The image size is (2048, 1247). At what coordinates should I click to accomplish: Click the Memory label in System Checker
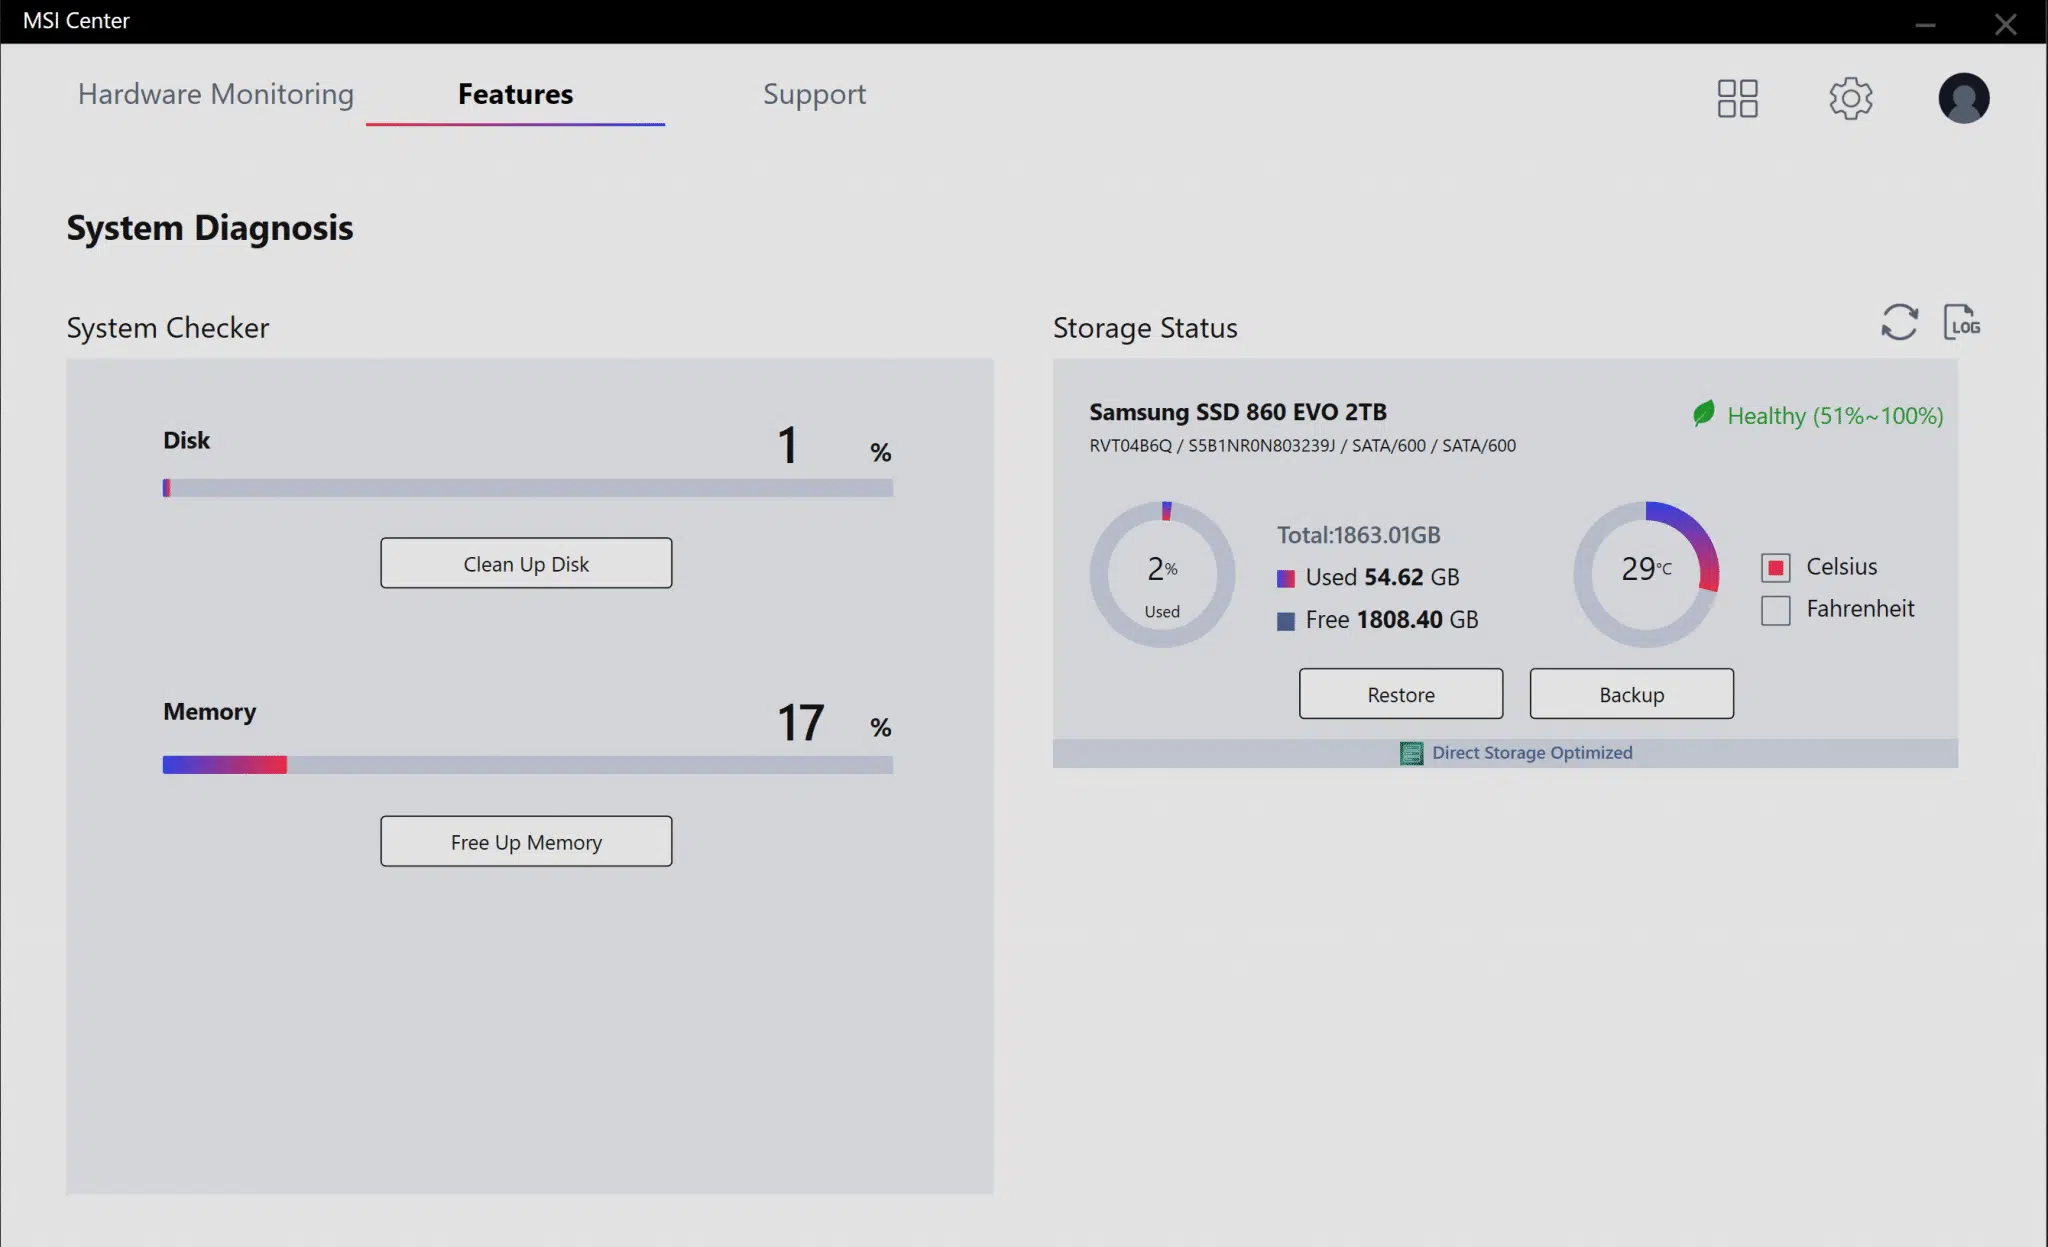pyautogui.click(x=210, y=711)
